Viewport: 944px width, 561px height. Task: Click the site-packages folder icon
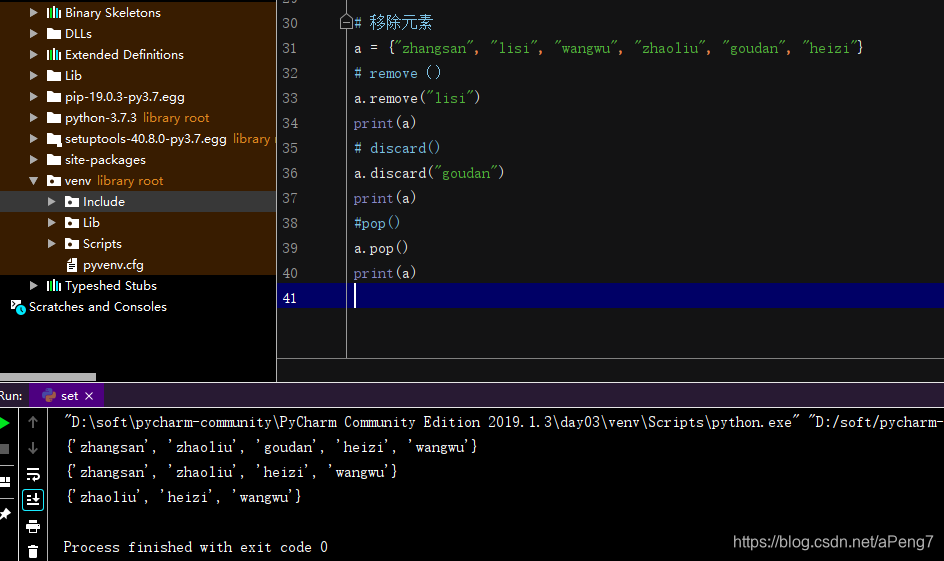[54, 160]
